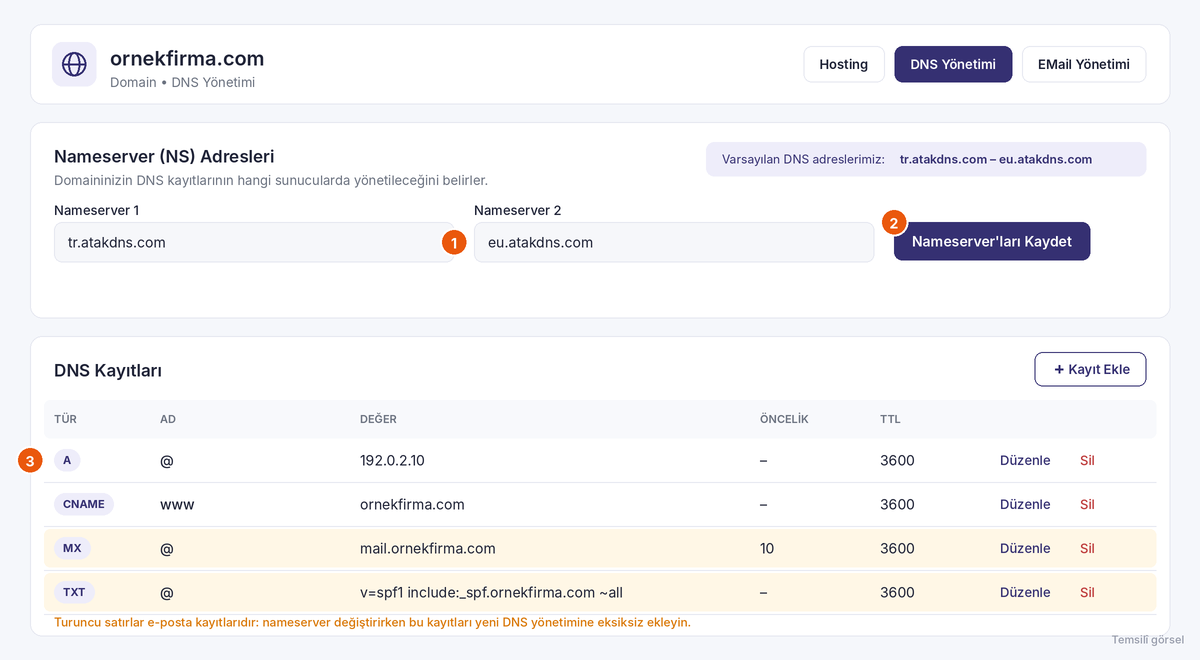Click the CNAME record type badge
The width and height of the screenshot is (1200, 660).
(84, 504)
